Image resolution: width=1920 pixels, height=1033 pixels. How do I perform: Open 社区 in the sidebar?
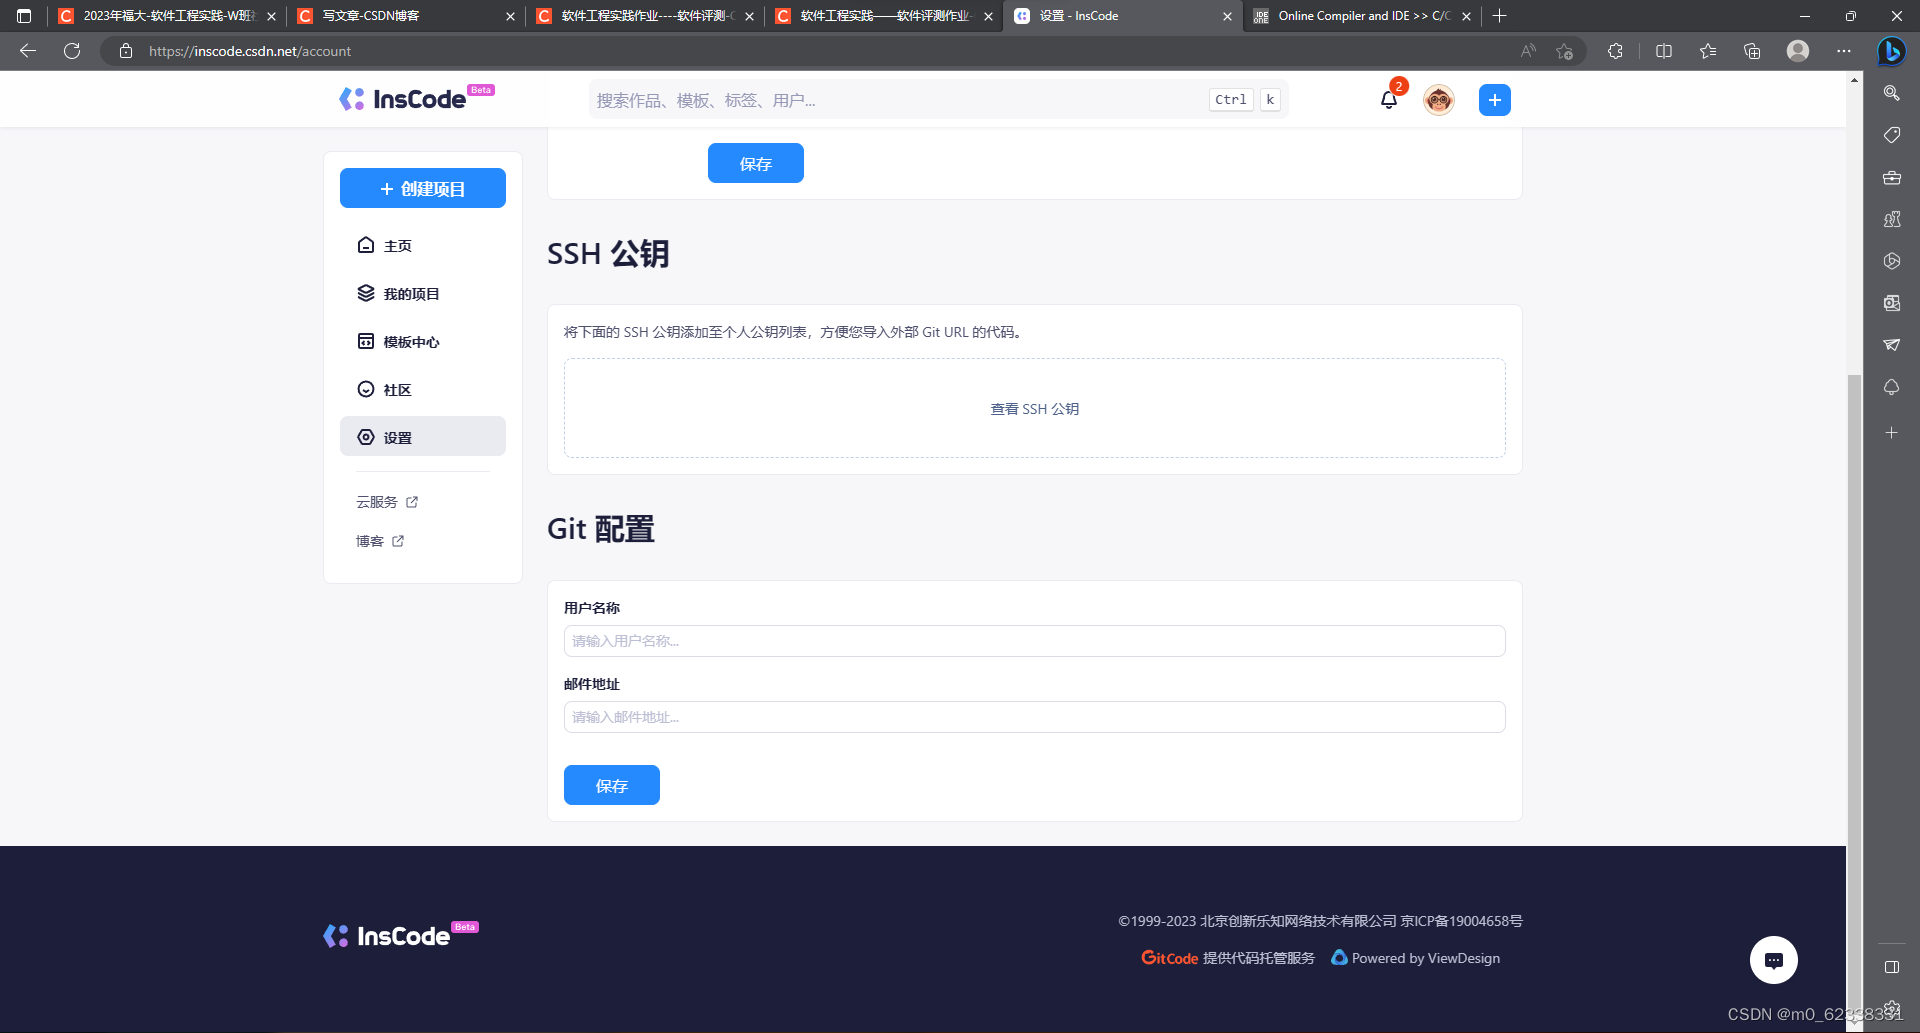click(x=396, y=389)
